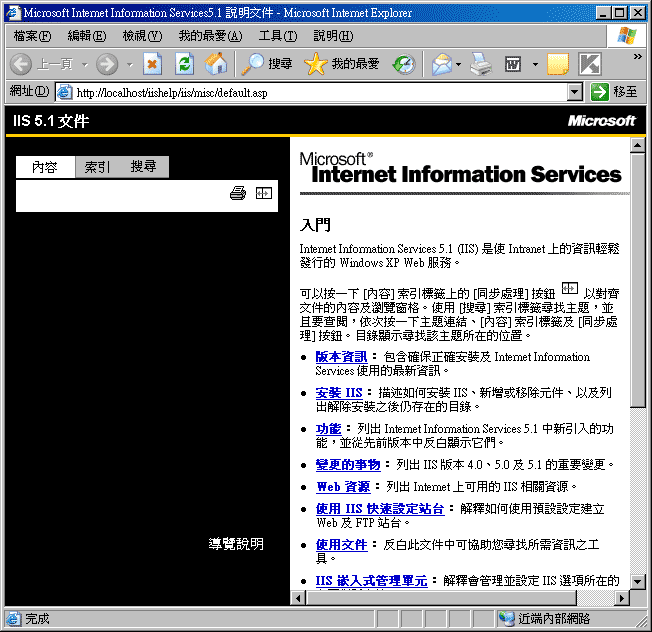Open the Mail button dropdown arrow
The height and width of the screenshot is (632, 652).
458,65
